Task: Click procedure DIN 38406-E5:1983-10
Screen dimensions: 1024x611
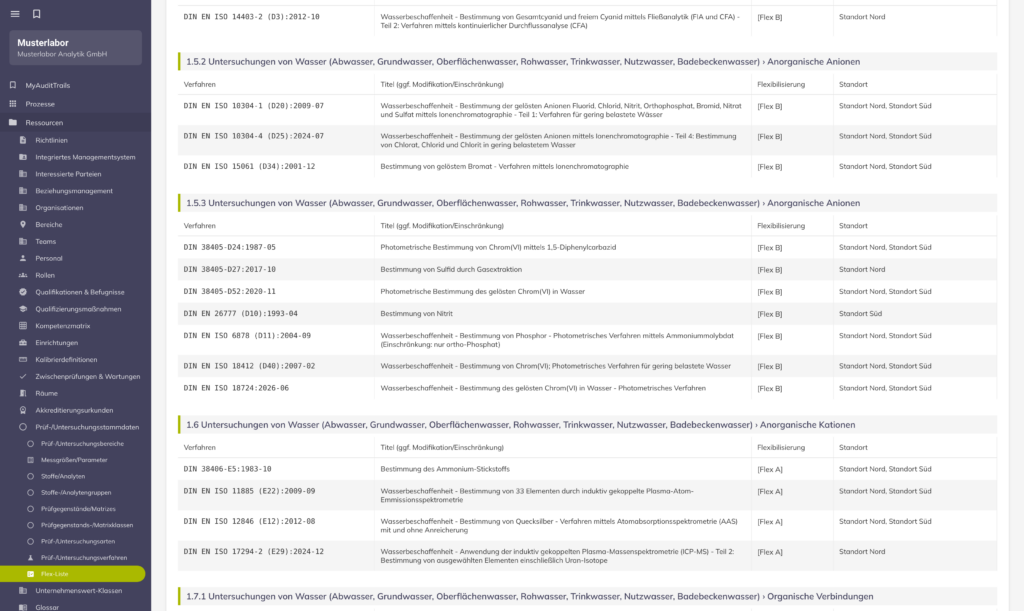Action: click(227, 469)
